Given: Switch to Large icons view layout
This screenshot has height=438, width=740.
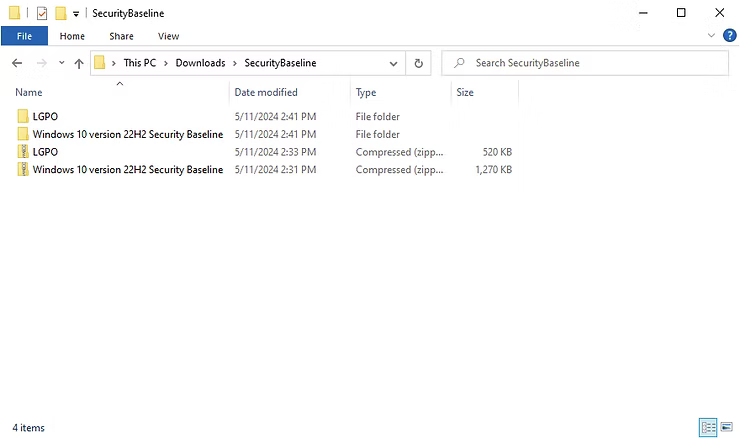Looking at the screenshot, I should point(726,428).
